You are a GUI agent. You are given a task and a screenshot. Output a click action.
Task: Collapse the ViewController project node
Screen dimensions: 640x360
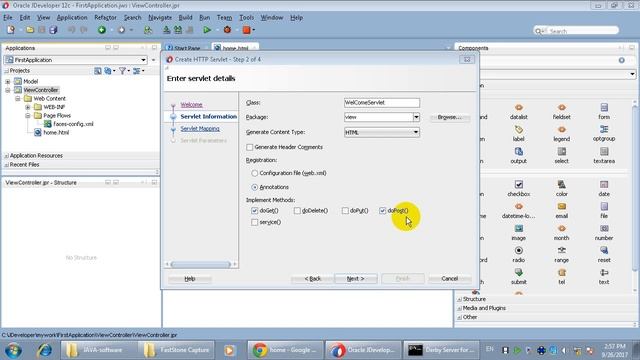(8, 90)
